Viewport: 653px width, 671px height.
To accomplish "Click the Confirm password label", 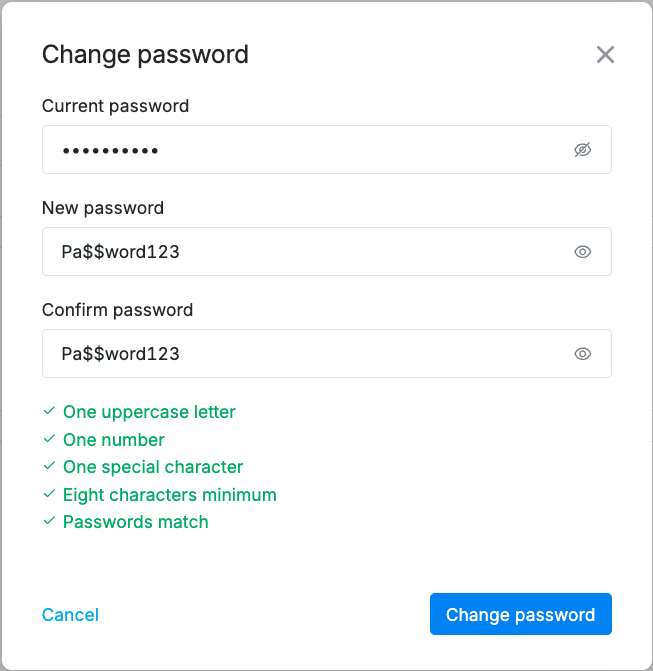I will [x=117, y=310].
